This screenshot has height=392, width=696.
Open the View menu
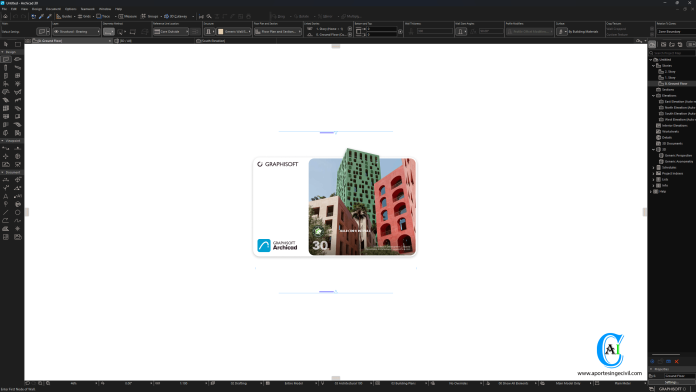coord(24,9)
